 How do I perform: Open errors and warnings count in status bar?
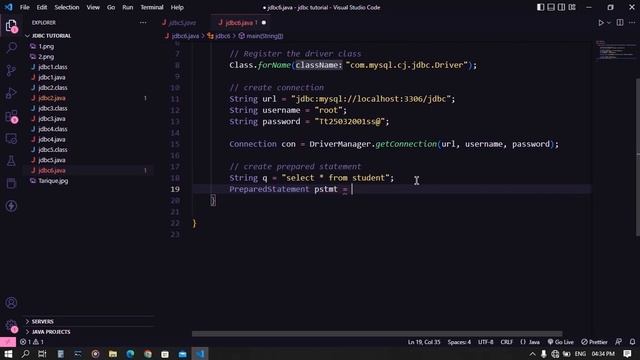[x=32, y=342]
